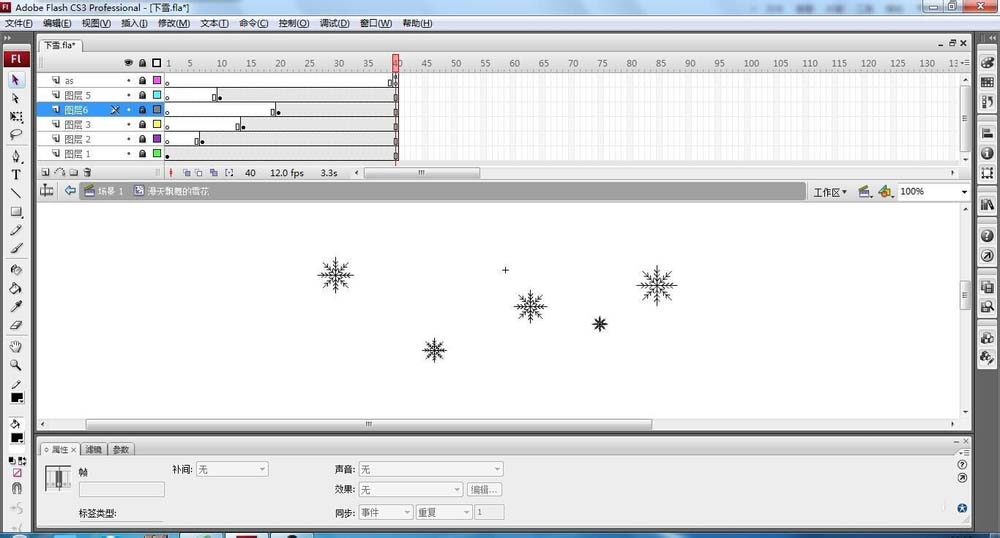Type in the frame label input field
Screen dimensions: 1000x538
[x=121, y=490]
